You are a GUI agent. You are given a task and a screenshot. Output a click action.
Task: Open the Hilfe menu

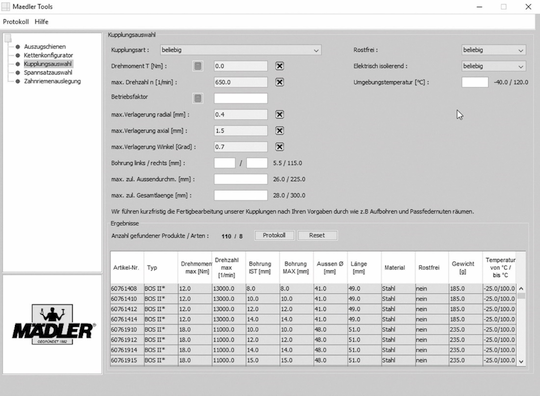coord(41,22)
